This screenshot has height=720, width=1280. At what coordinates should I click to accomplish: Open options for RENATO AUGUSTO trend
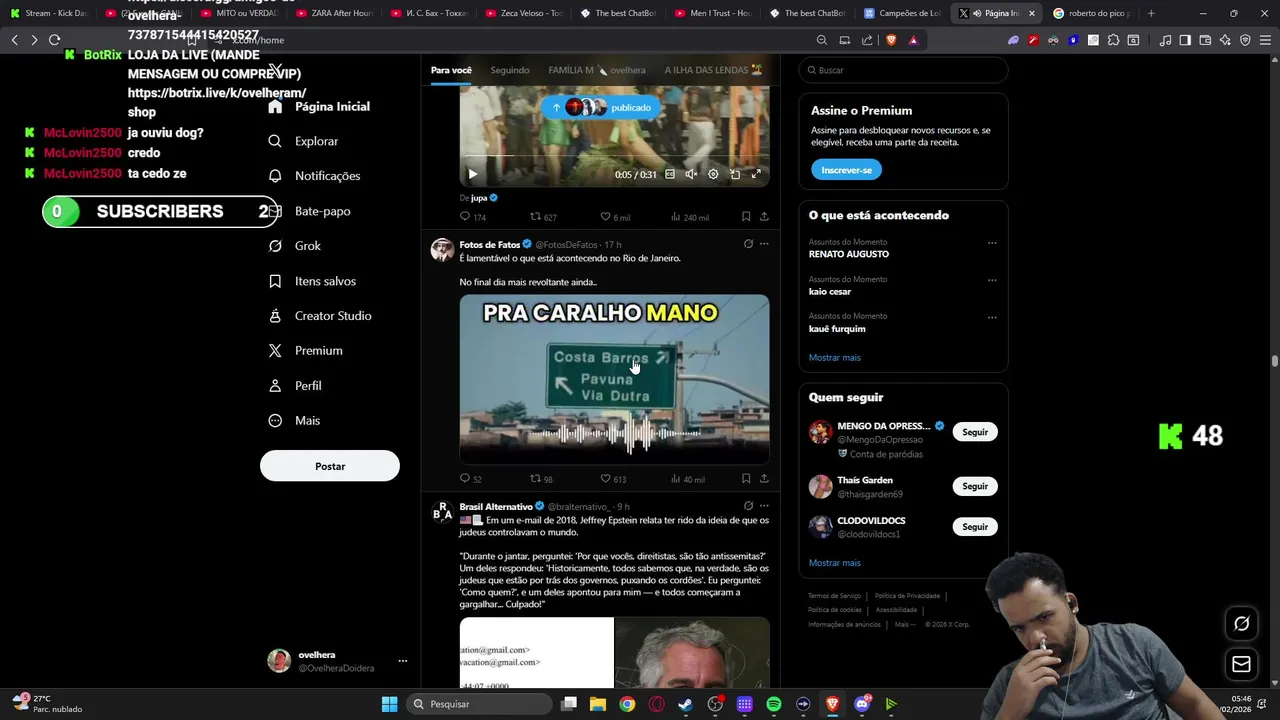tap(992, 243)
